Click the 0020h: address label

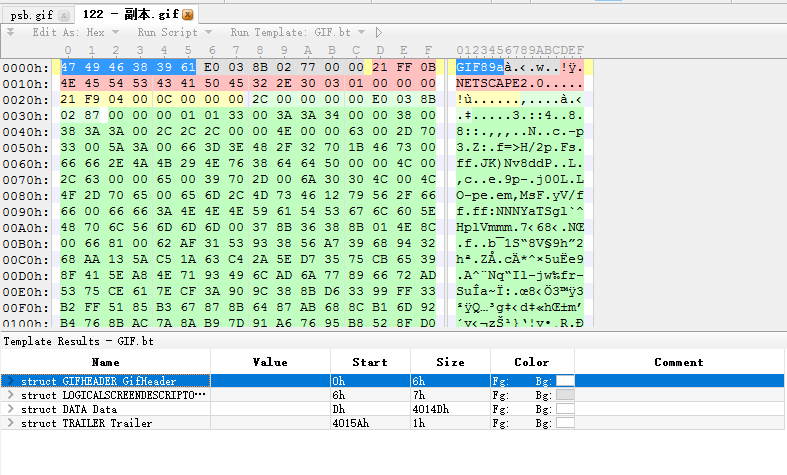tap(26, 100)
